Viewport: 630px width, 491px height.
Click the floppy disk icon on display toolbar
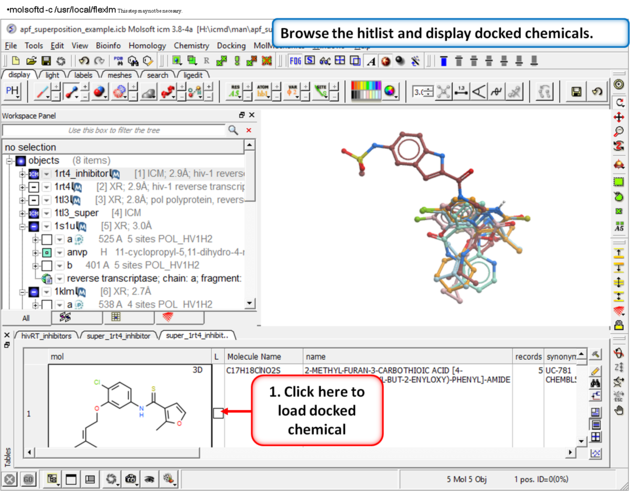(576, 92)
